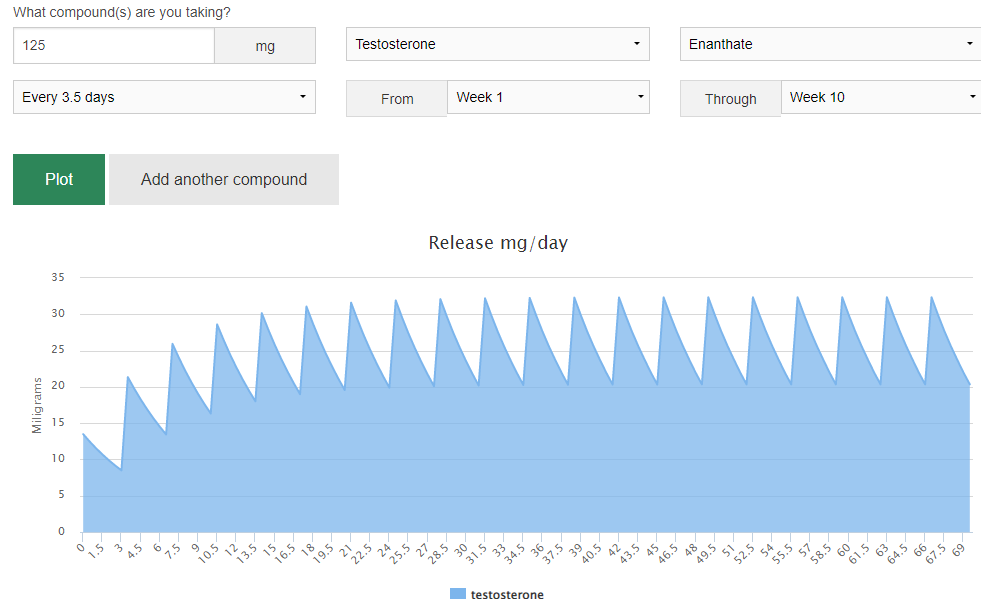
Task: Open the Every 3.5 days frequency dropdown
Action: pos(164,97)
